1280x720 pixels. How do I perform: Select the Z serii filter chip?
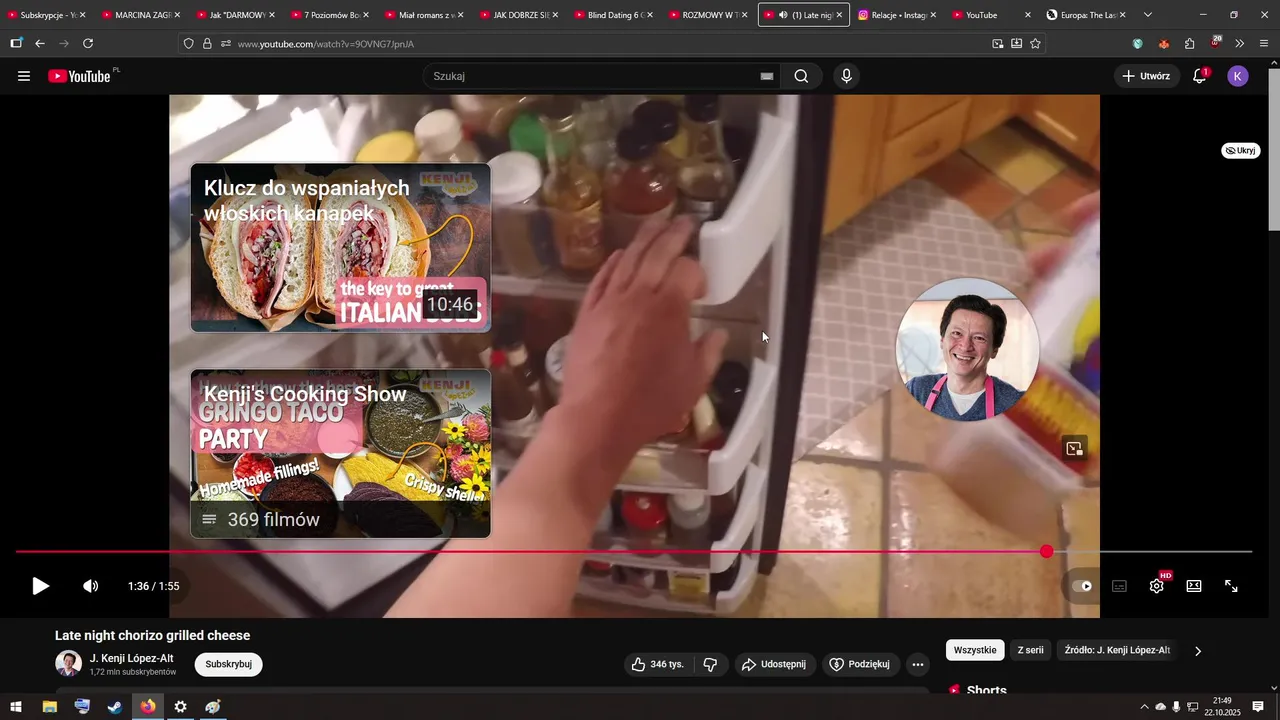pyautogui.click(x=1030, y=650)
